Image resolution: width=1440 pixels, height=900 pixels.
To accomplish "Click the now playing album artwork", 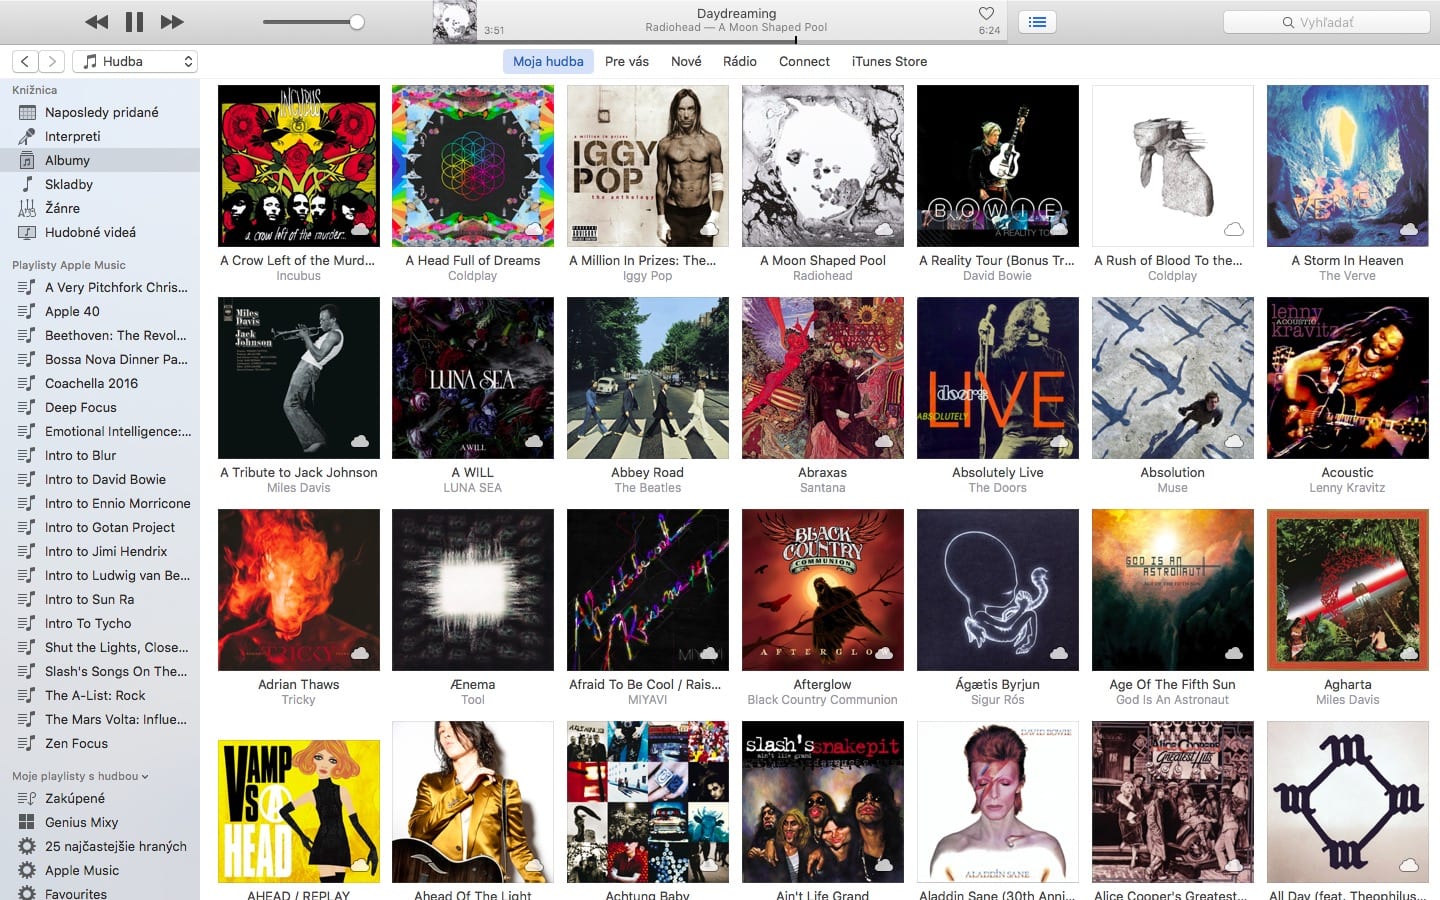I will tap(454, 22).
